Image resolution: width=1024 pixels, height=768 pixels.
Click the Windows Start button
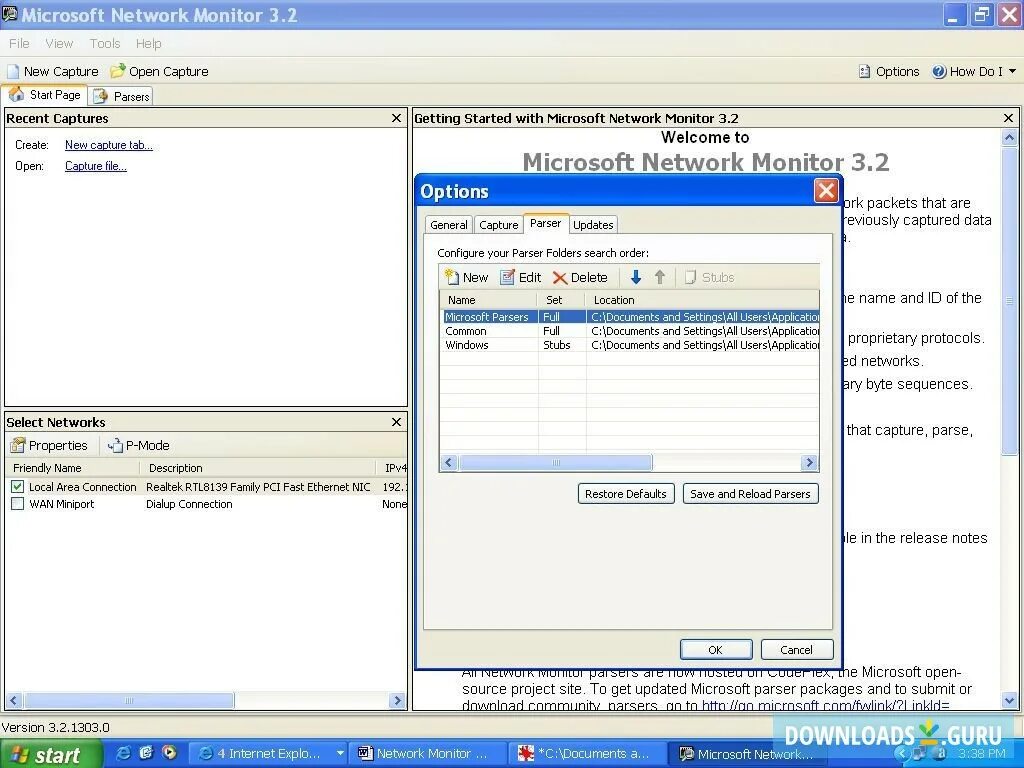point(50,754)
